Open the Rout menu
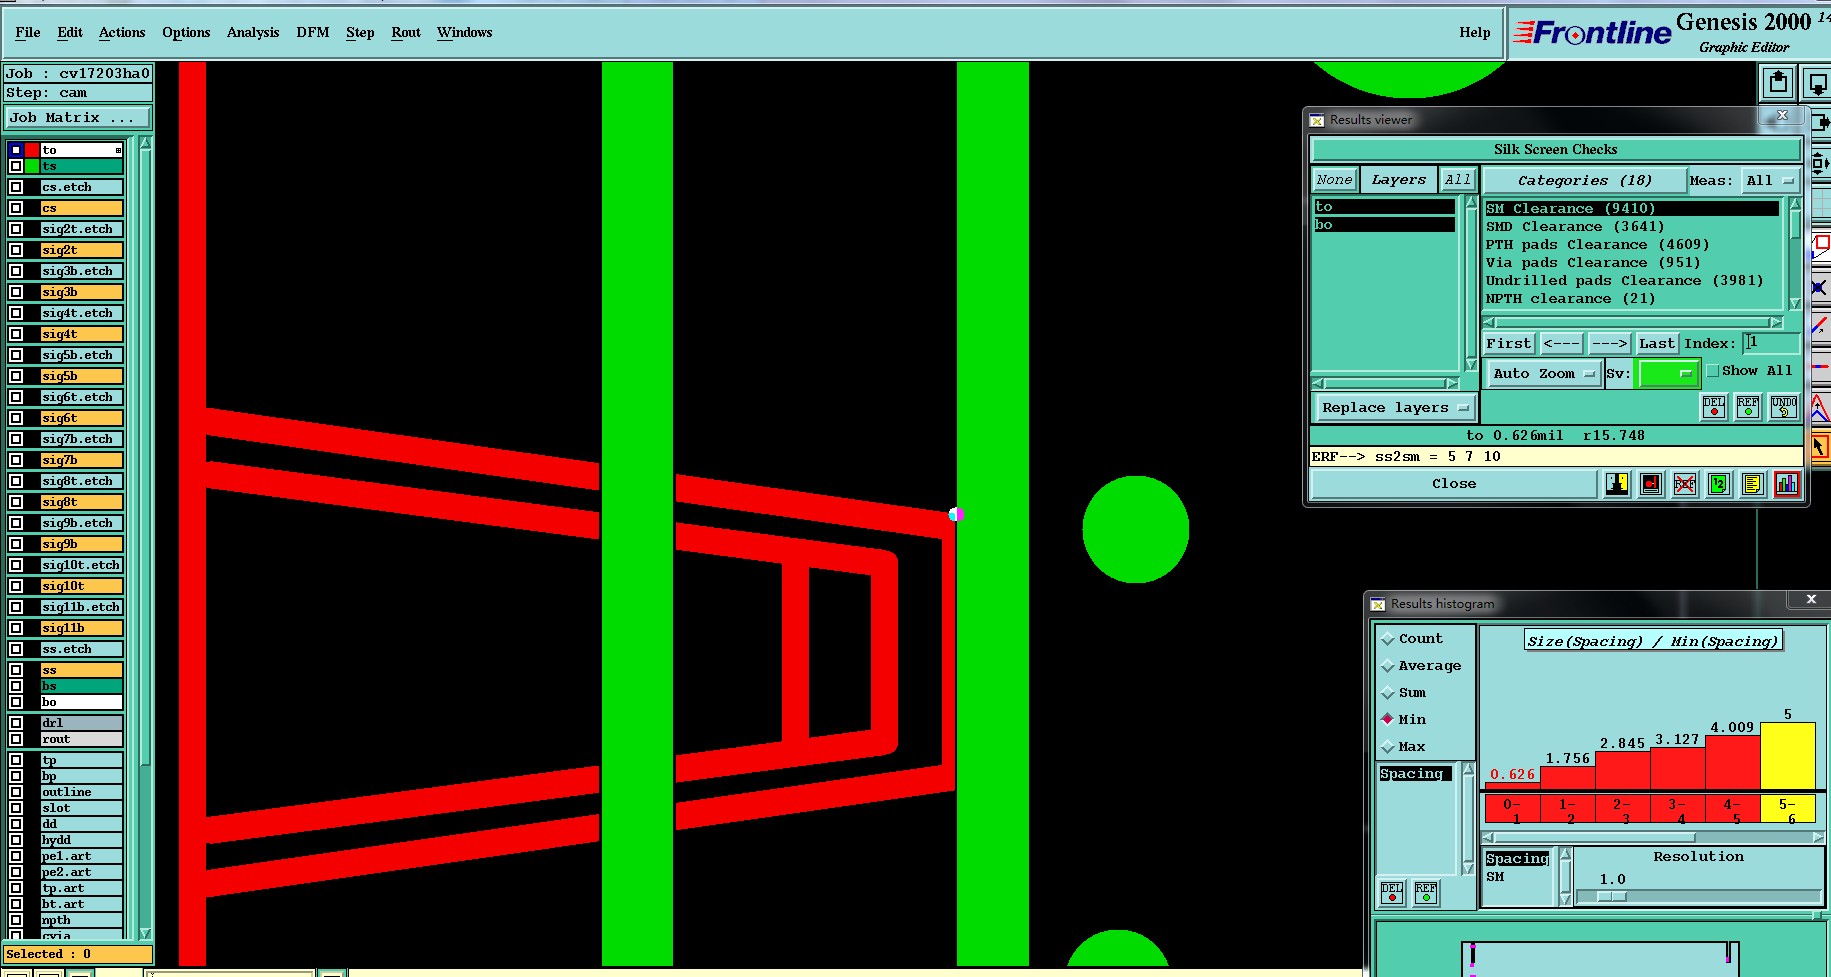The image size is (1831, 977). tap(406, 32)
